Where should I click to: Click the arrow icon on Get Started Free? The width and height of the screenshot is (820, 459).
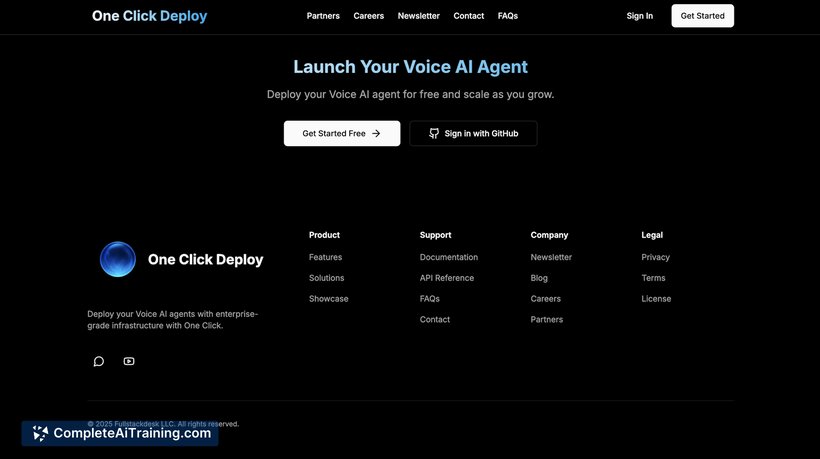(x=376, y=133)
